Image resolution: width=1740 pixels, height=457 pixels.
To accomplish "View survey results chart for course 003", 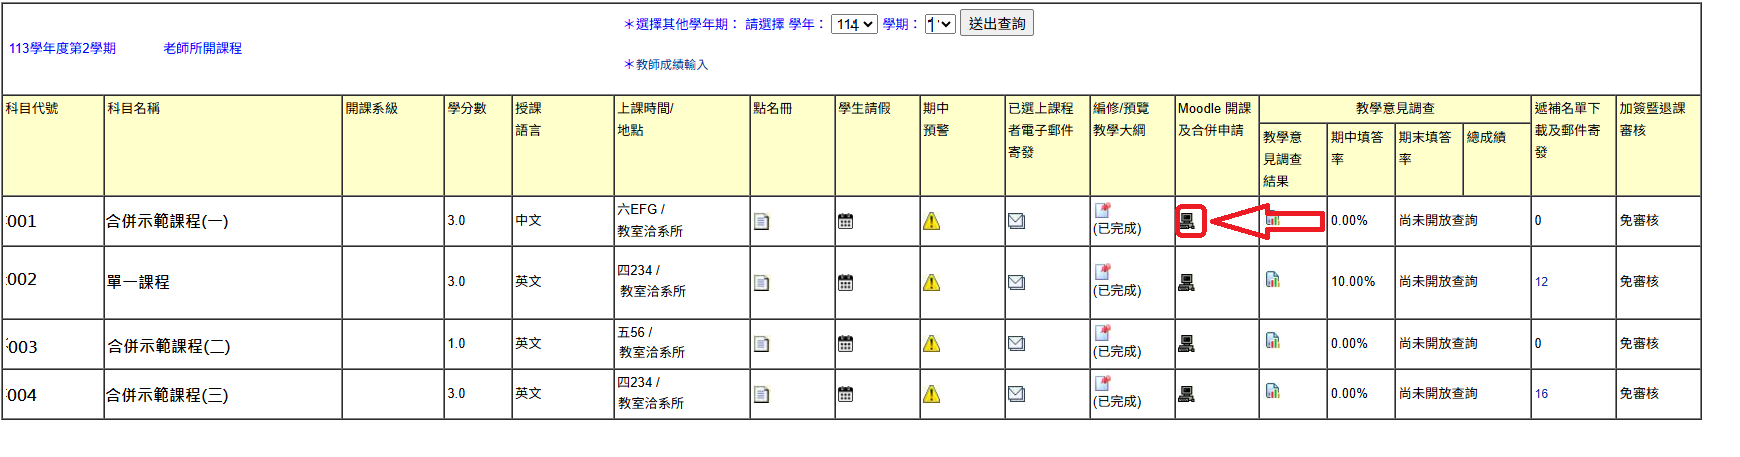I will [1272, 341].
